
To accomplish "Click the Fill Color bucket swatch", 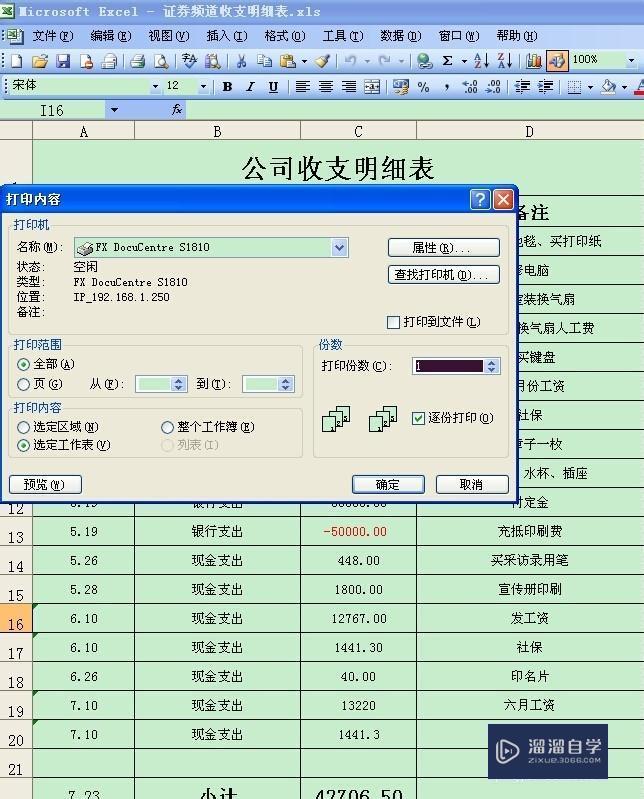I will [x=608, y=87].
